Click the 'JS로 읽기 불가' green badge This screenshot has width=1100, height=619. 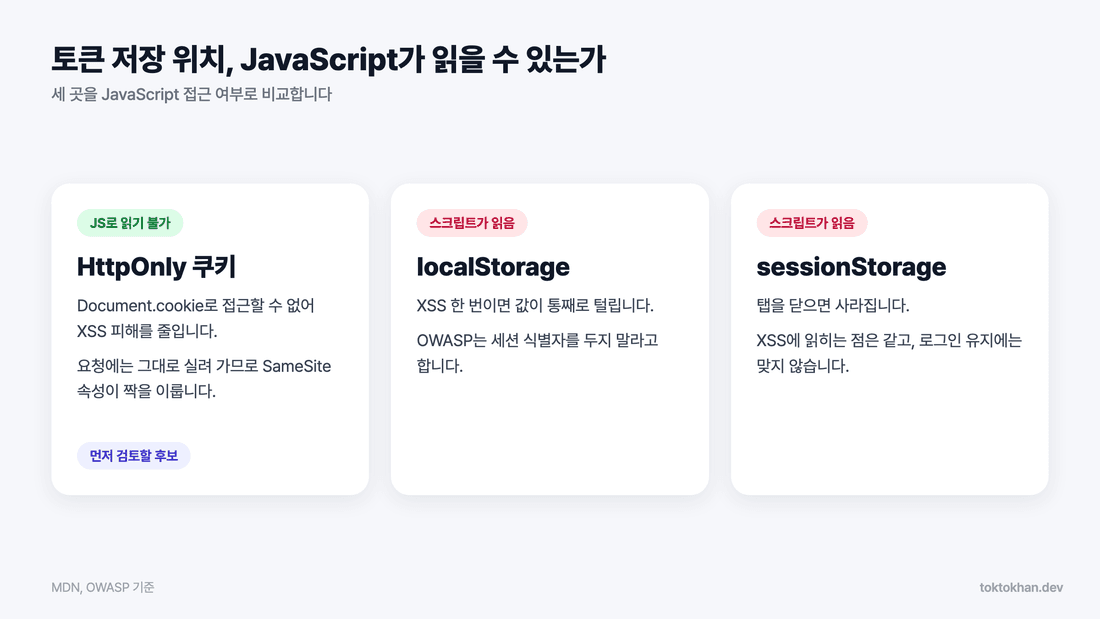tap(130, 223)
